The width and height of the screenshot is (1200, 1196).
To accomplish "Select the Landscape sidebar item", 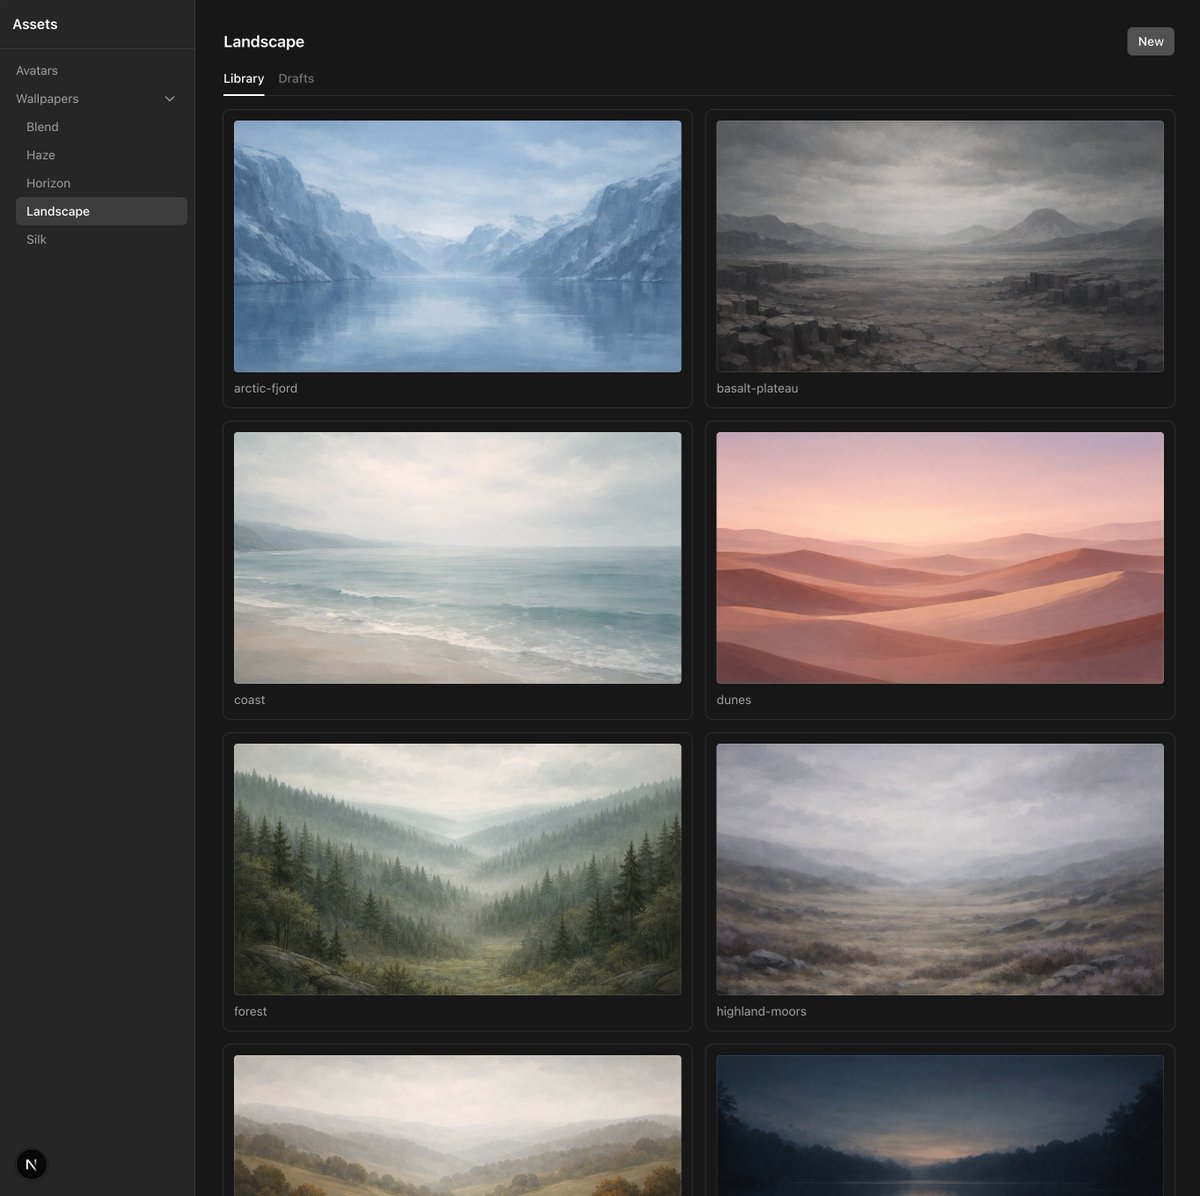I will click(x=101, y=211).
